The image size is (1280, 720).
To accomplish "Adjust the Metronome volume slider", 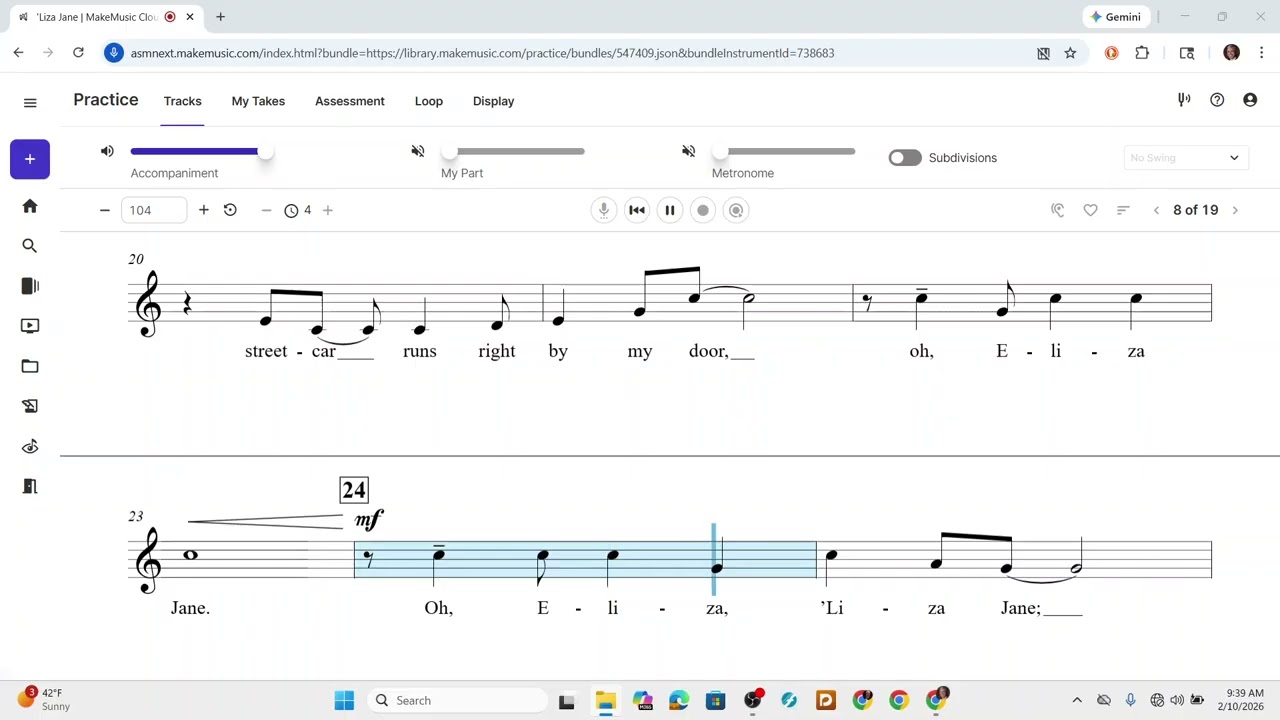I will [784, 151].
